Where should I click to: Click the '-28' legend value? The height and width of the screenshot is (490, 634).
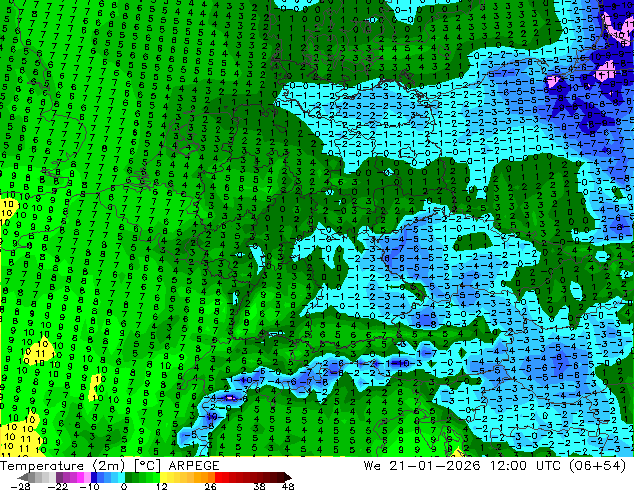pos(20,486)
